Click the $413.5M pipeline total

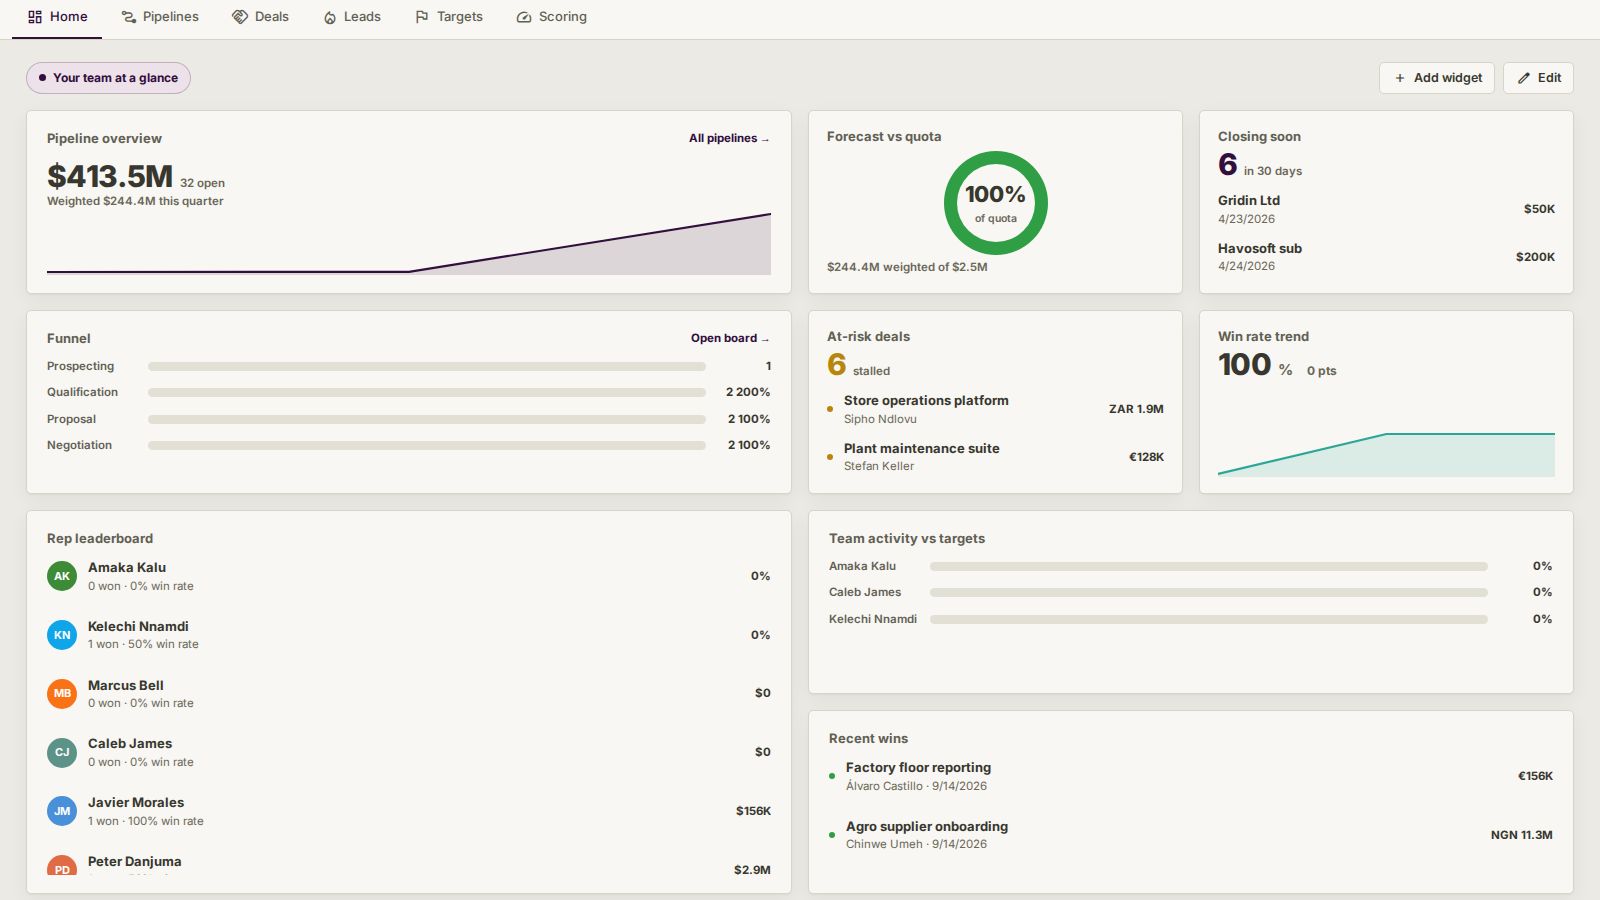point(110,177)
